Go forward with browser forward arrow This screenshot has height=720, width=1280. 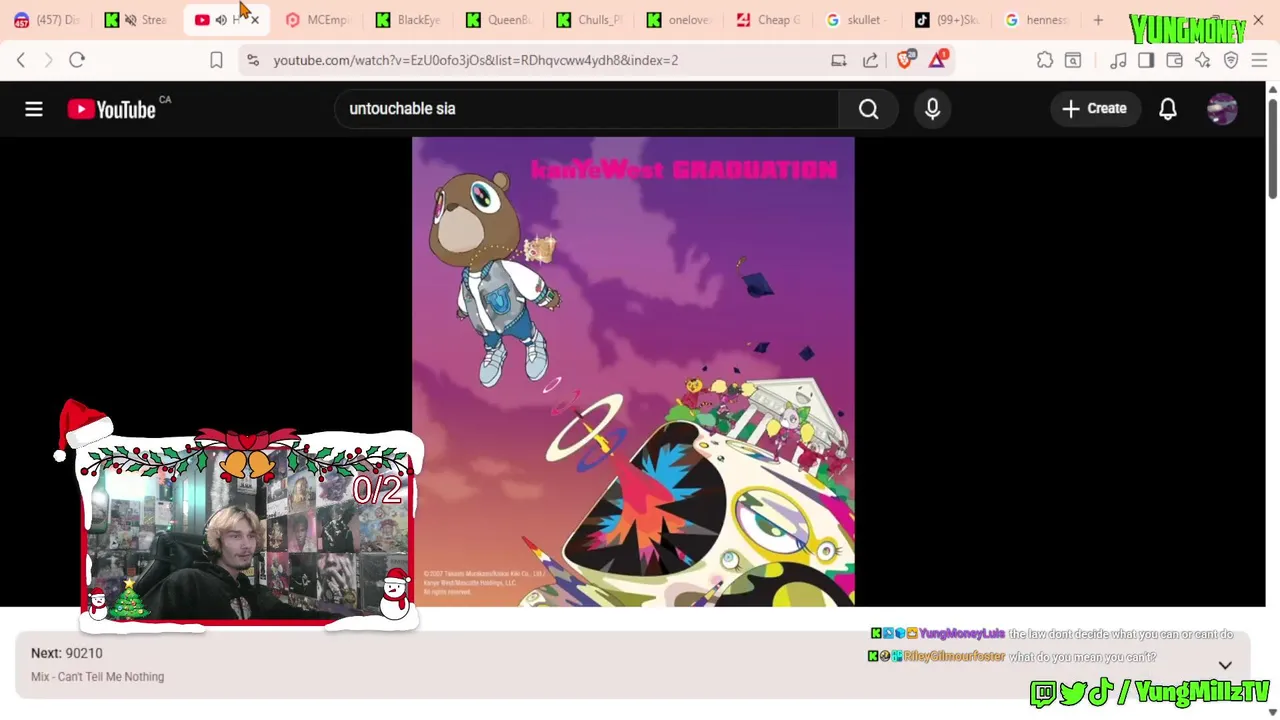pyautogui.click(x=48, y=60)
